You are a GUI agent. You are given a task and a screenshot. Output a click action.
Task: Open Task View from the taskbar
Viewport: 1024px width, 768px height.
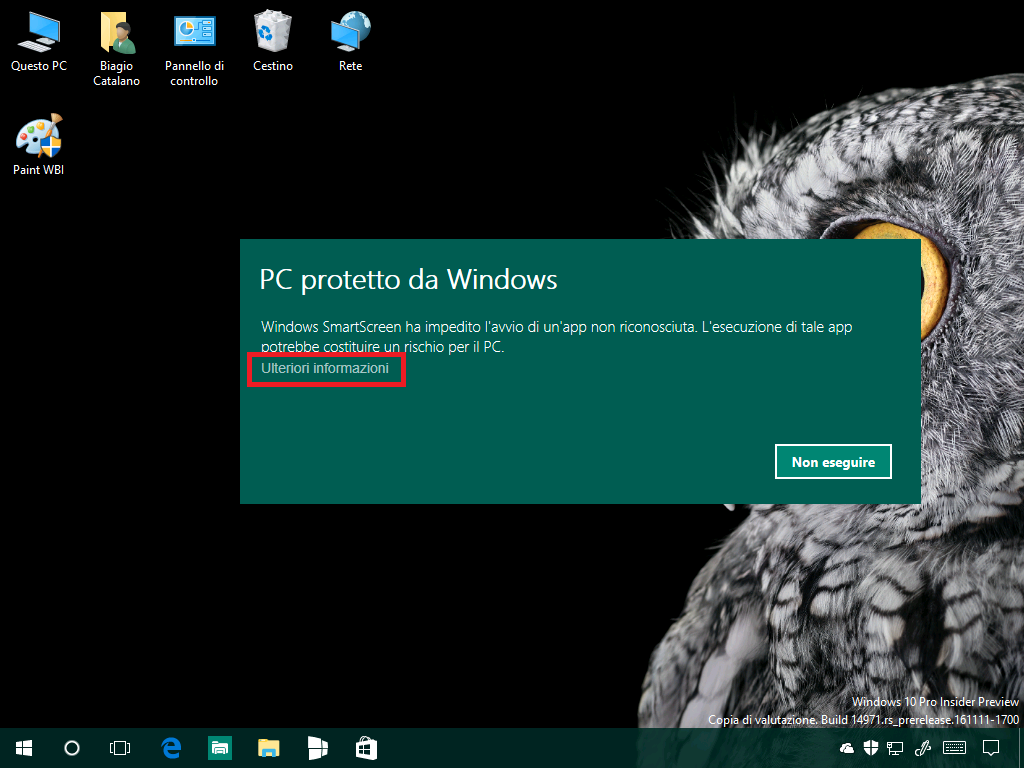coord(120,748)
